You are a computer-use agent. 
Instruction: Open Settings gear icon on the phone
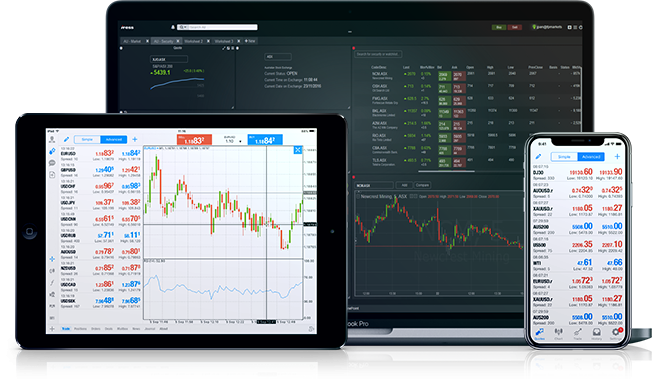point(616,333)
